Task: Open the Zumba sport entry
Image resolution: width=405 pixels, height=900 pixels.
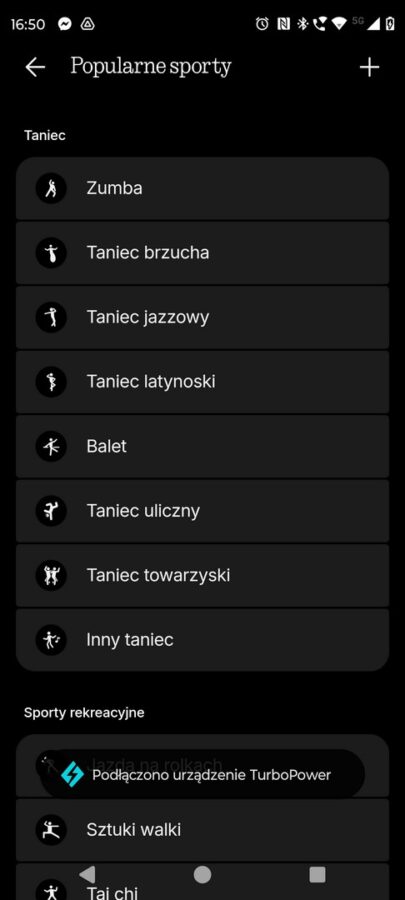Action: pos(202,188)
